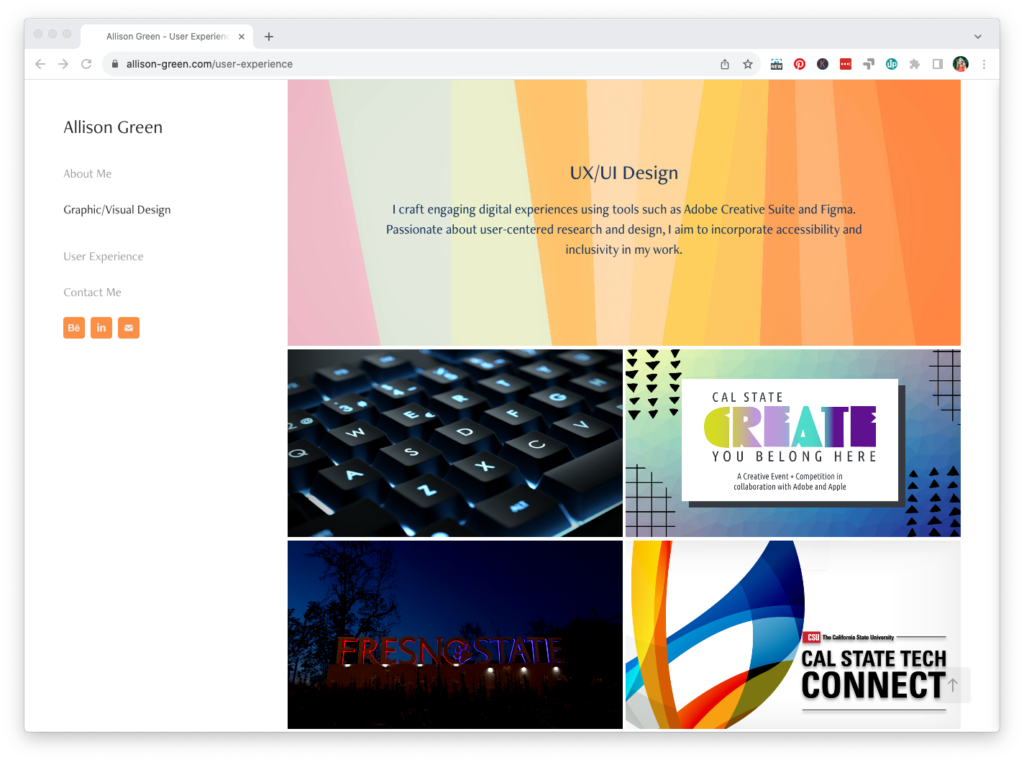Open the LinkedIn profile icon

point(101,328)
